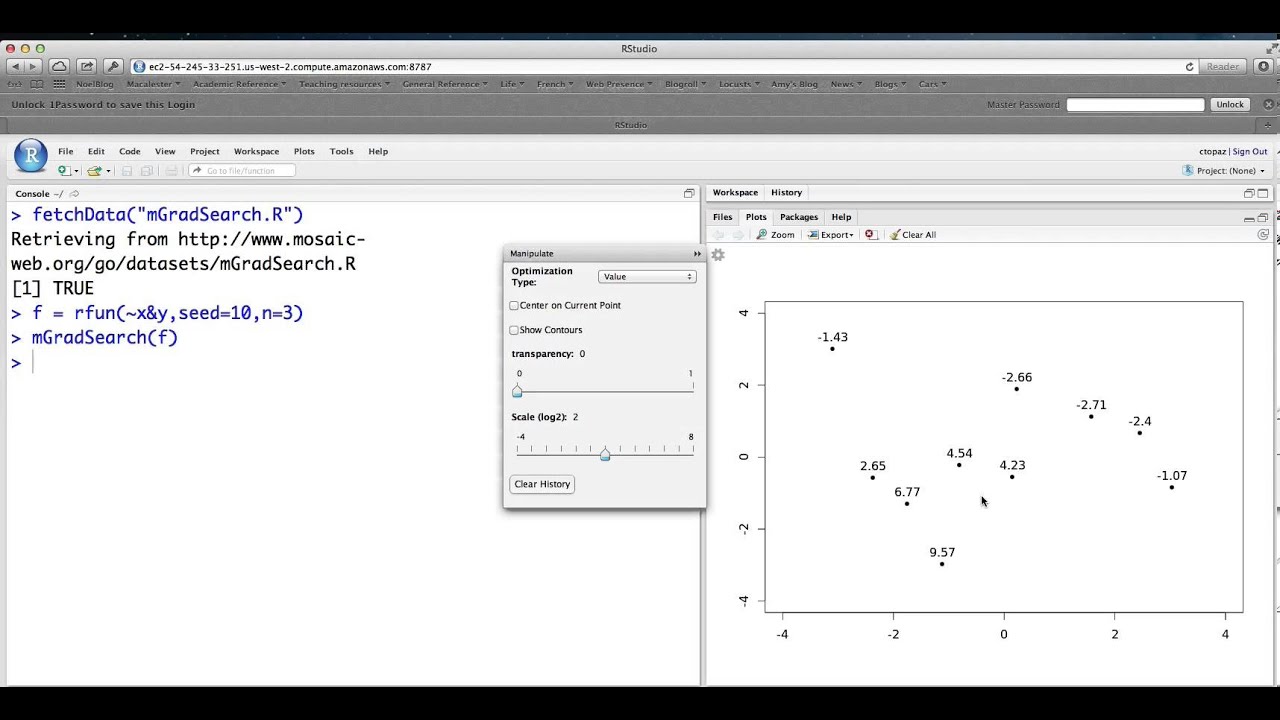This screenshot has width=1280, height=720.
Task: Collapse the Manipulate panel with double arrow
Action: click(697, 254)
